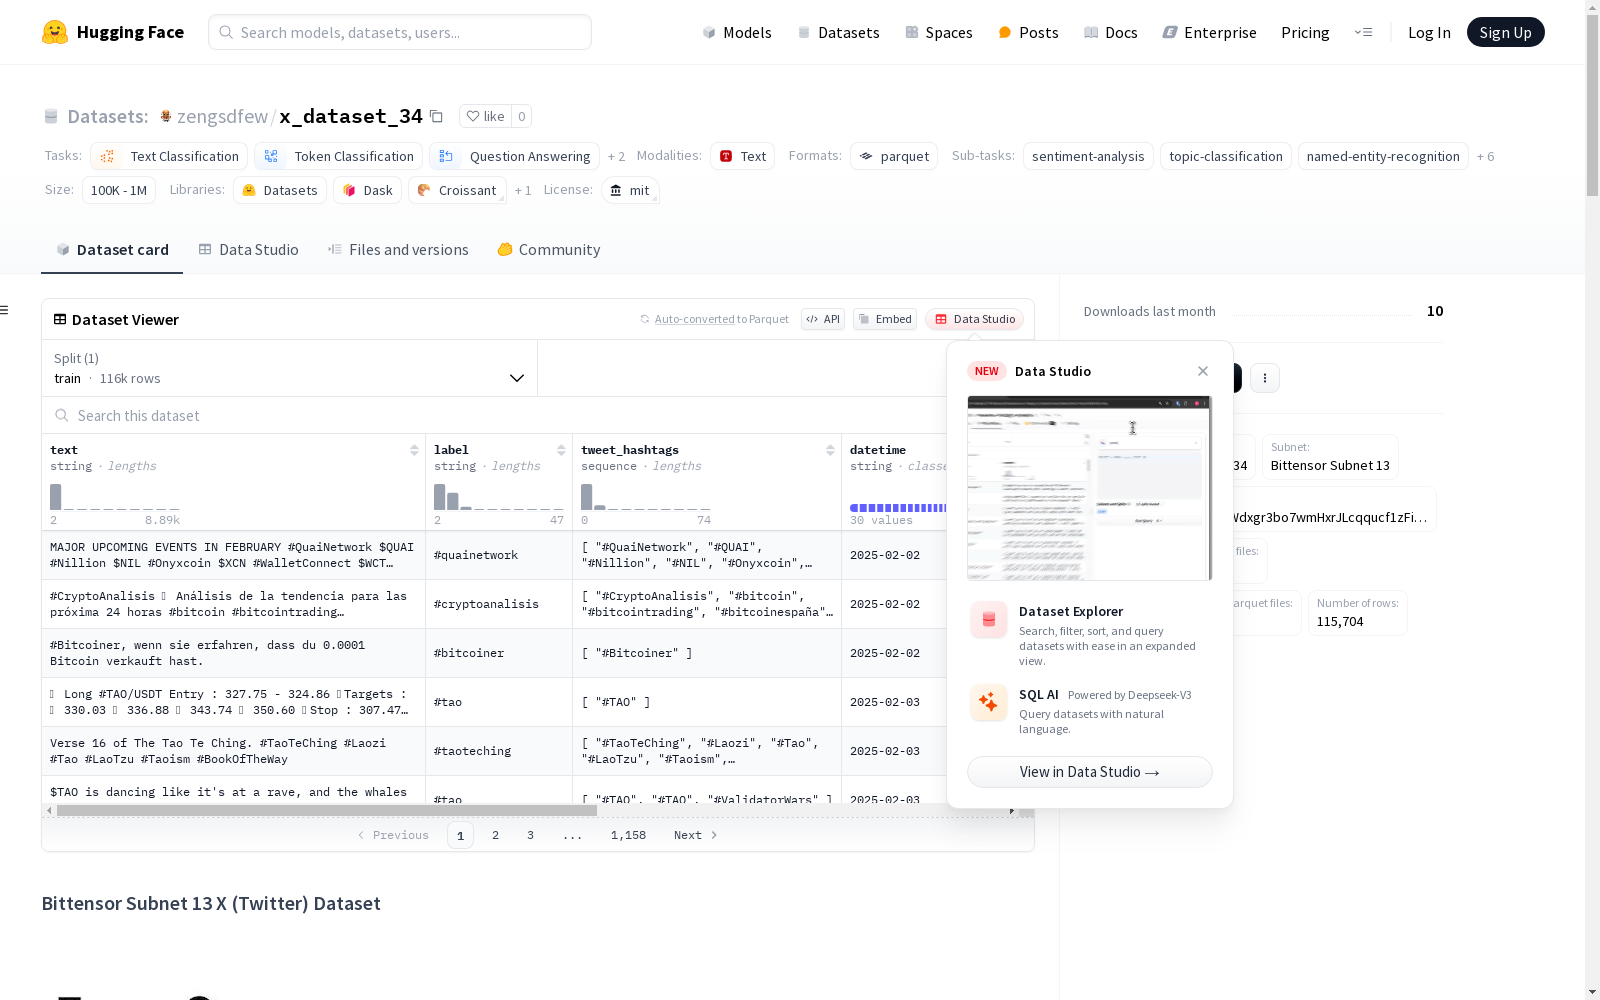This screenshot has height=1000, width=1600.
Task: Click the Sign Up button
Action: click(x=1505, y=32)
